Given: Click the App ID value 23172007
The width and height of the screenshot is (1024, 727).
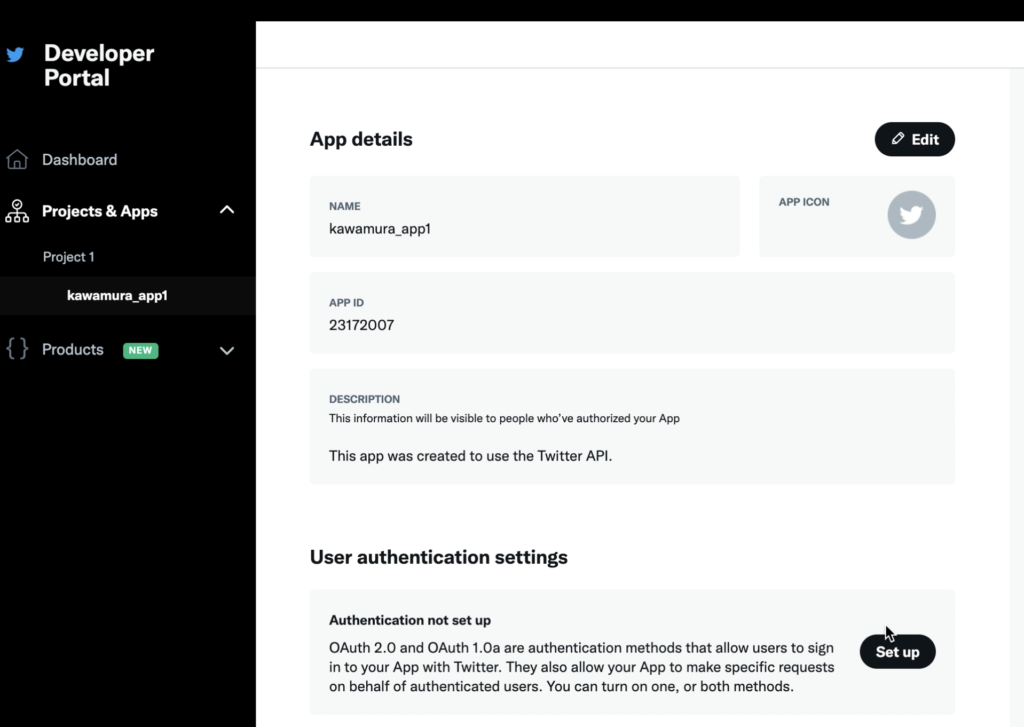Looking at the screenshot, I should point(361,325).
